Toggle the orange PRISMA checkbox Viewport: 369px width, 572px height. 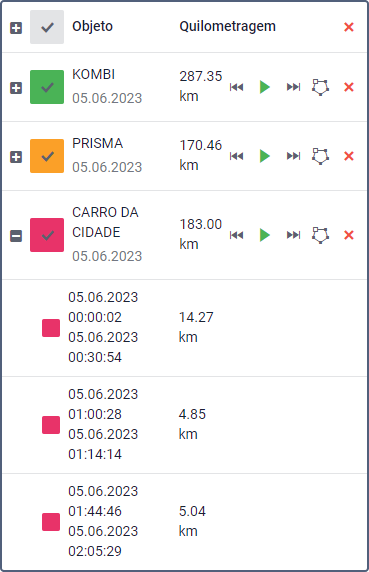point(47,156)
